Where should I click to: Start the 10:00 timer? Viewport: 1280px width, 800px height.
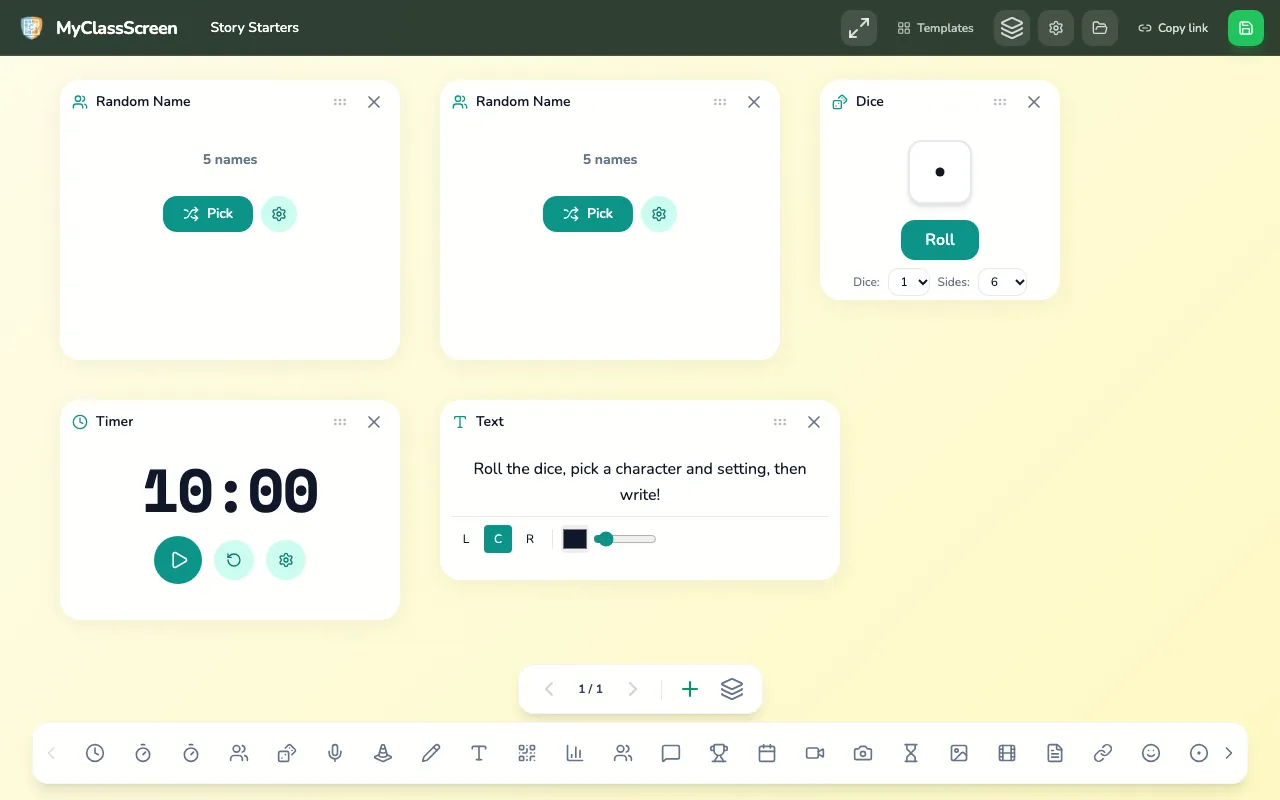pos(178,560)
